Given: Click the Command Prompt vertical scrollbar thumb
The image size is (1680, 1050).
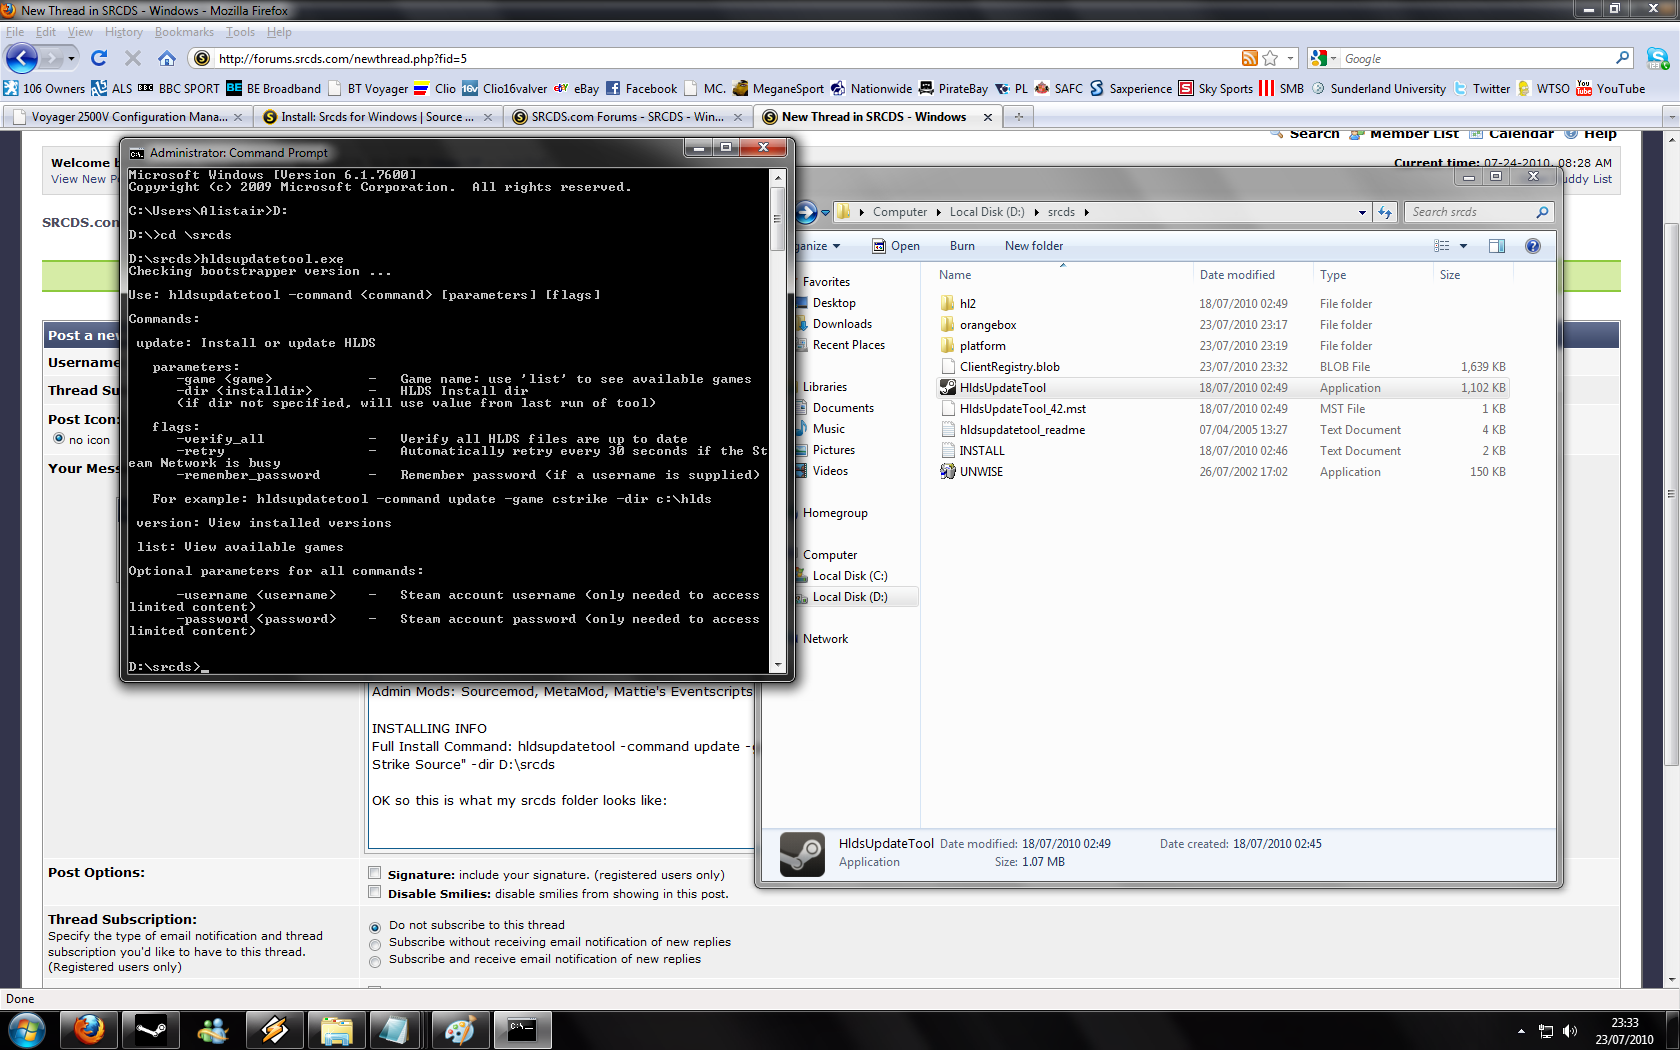Looking at the screenshot, I should [x=778, y=218].
